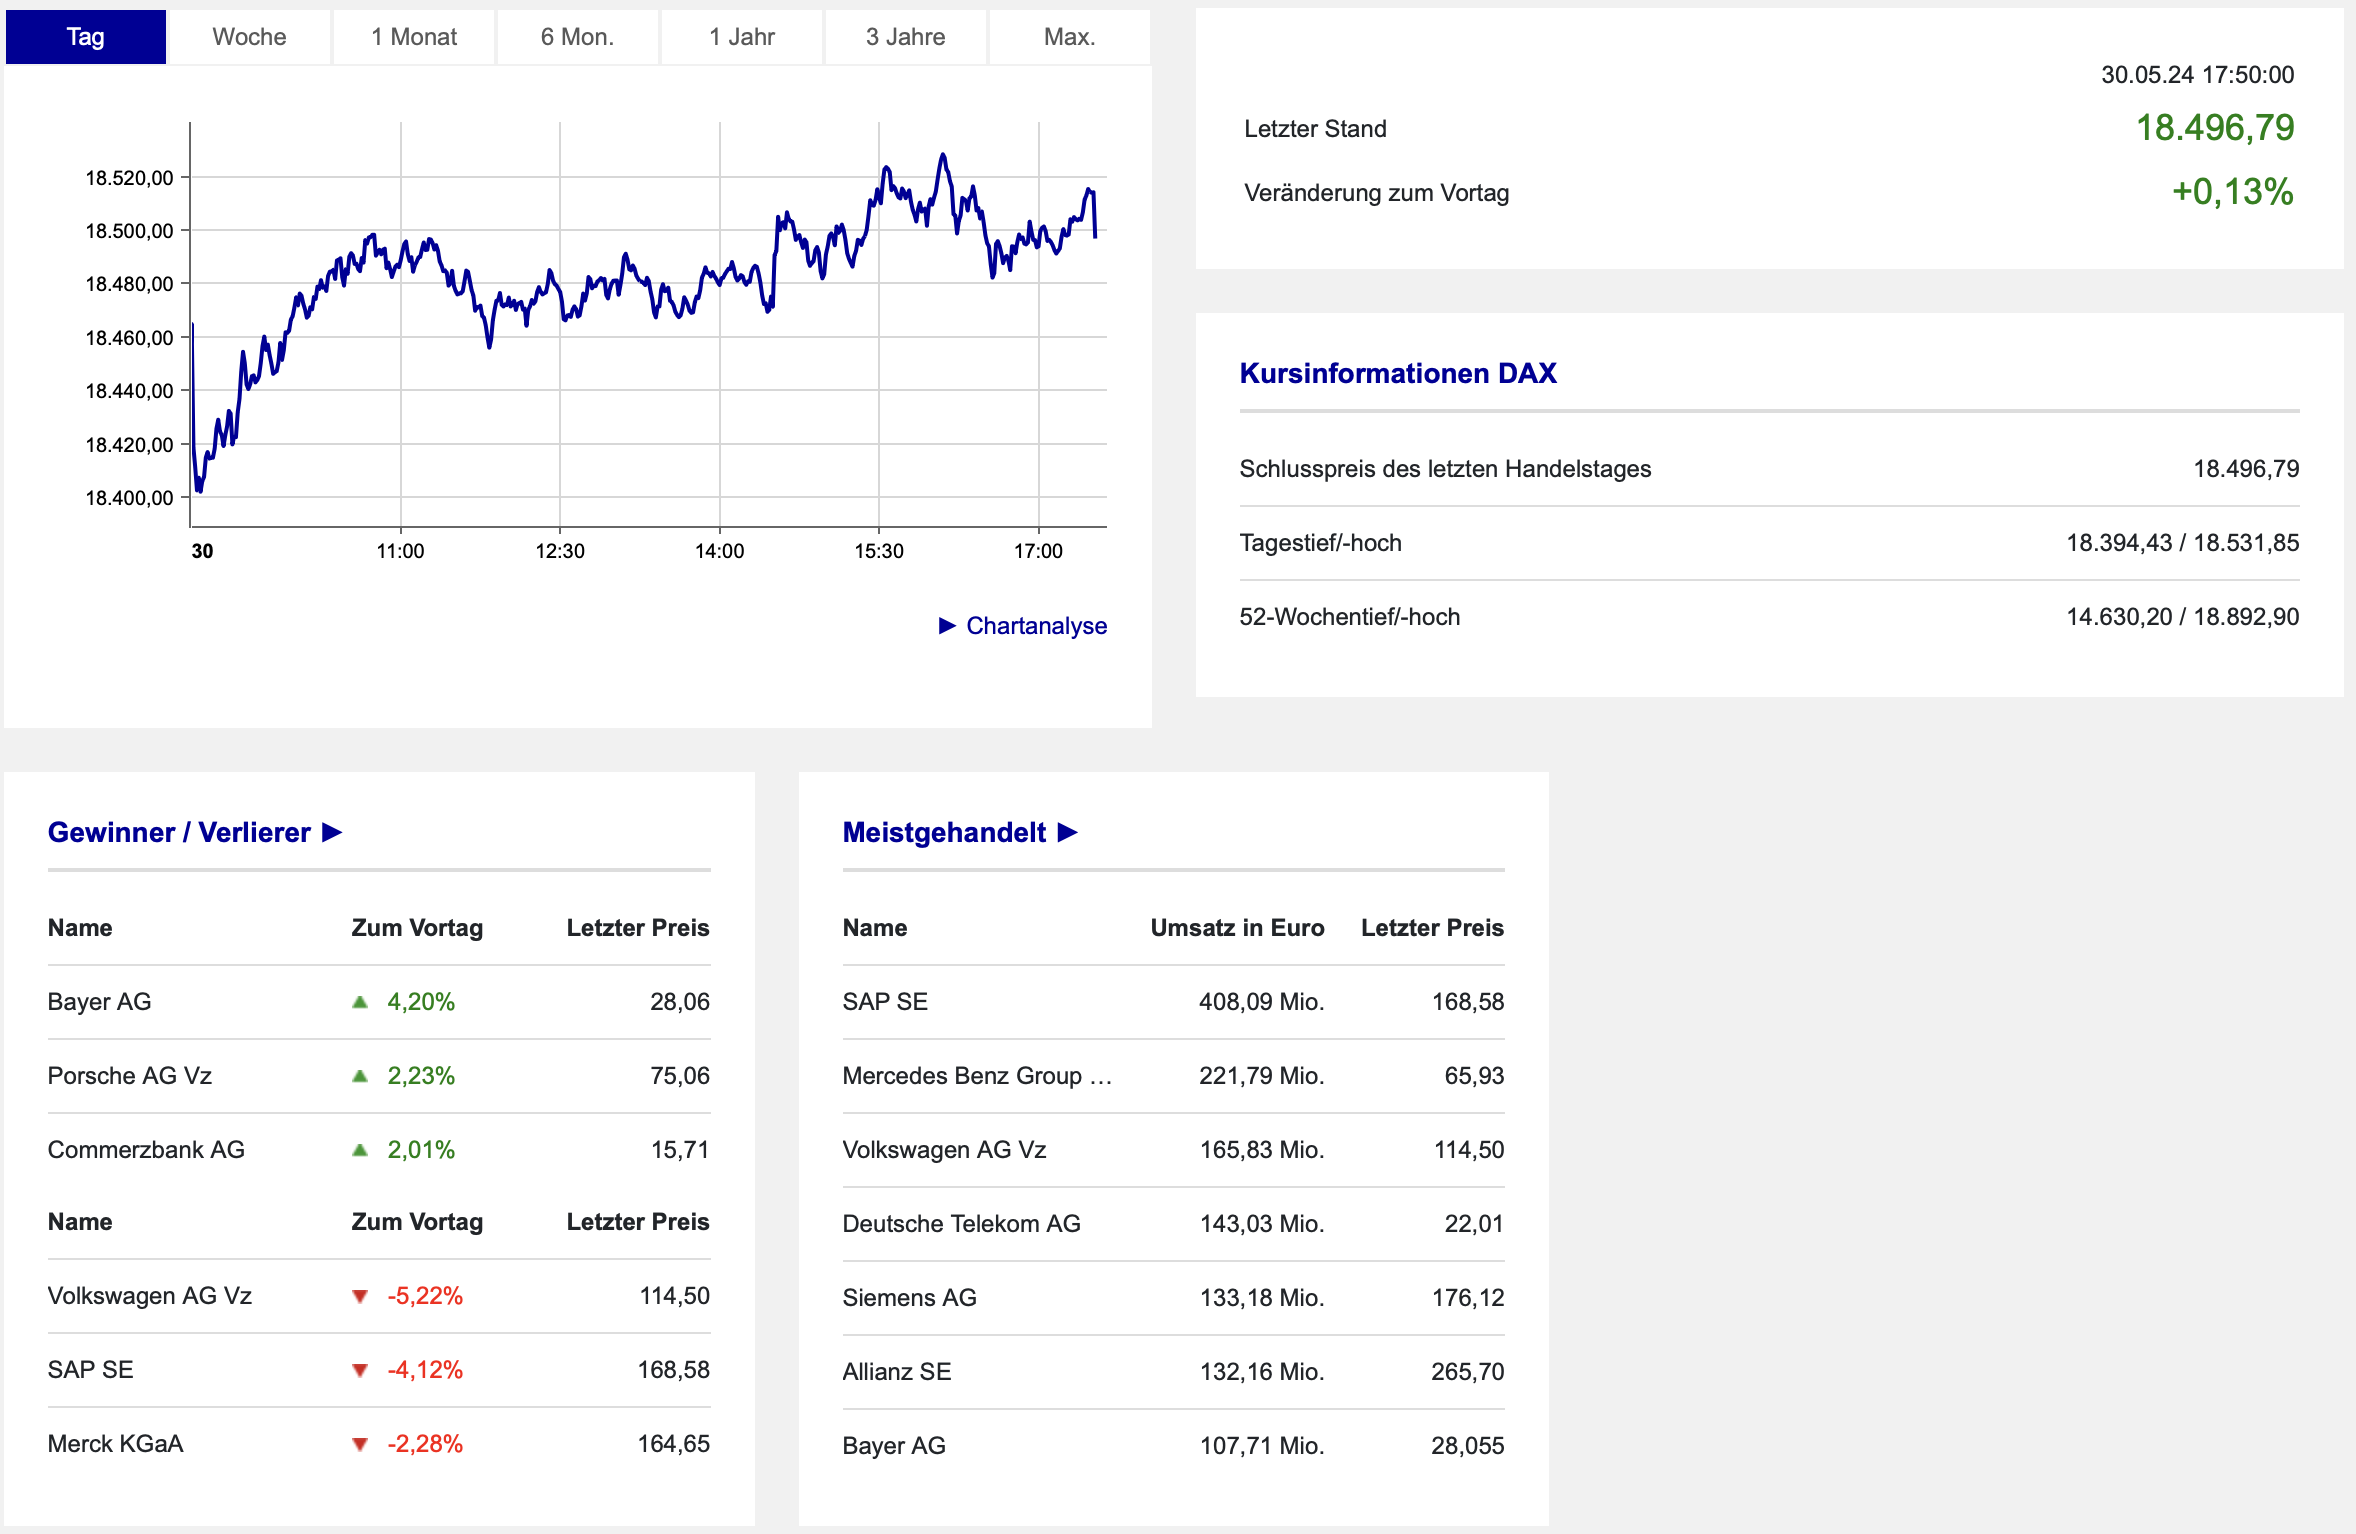The height and width of the screenshot is (1534, 2356).
Task: Click green up arrow beside Bayer AG
Action: pyautogui.click(x=360, y=1002)
